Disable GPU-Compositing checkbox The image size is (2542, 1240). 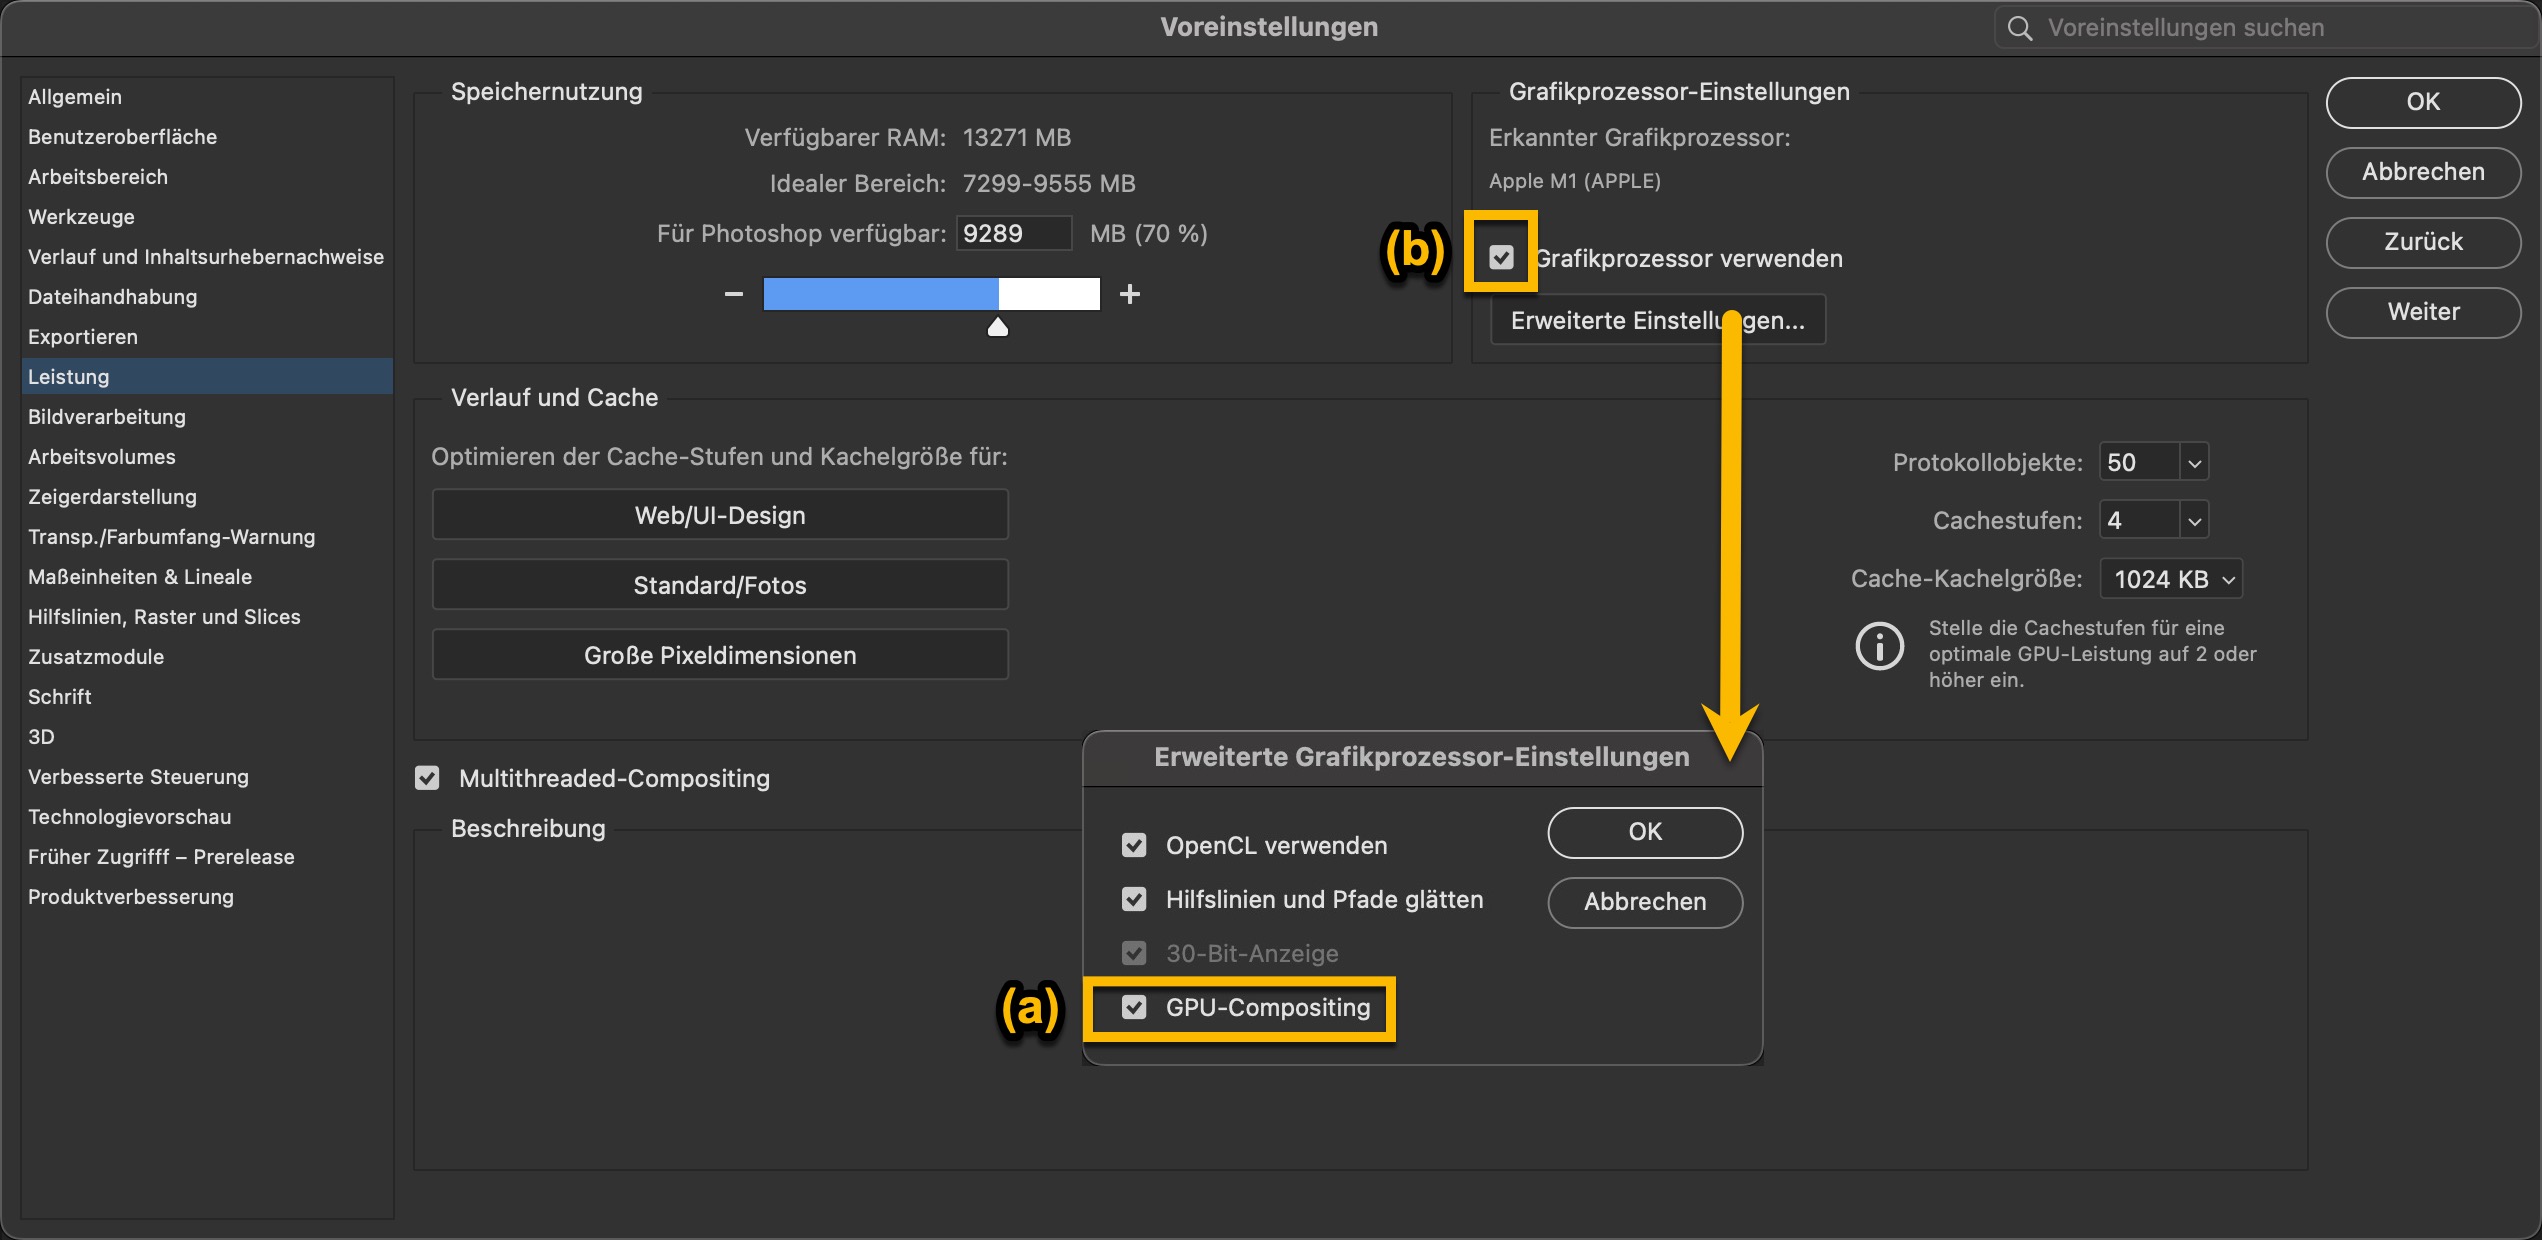click(x=1134, y=1007)
